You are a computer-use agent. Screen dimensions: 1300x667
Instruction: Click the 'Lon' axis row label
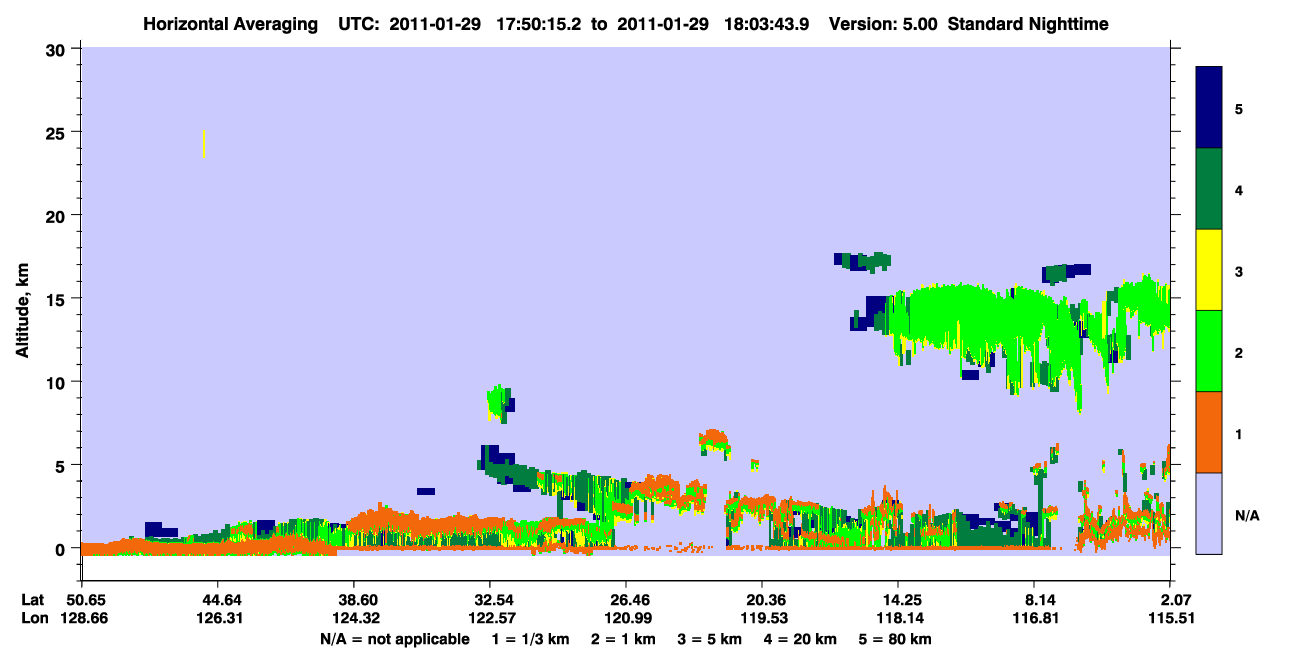point(34,619)
